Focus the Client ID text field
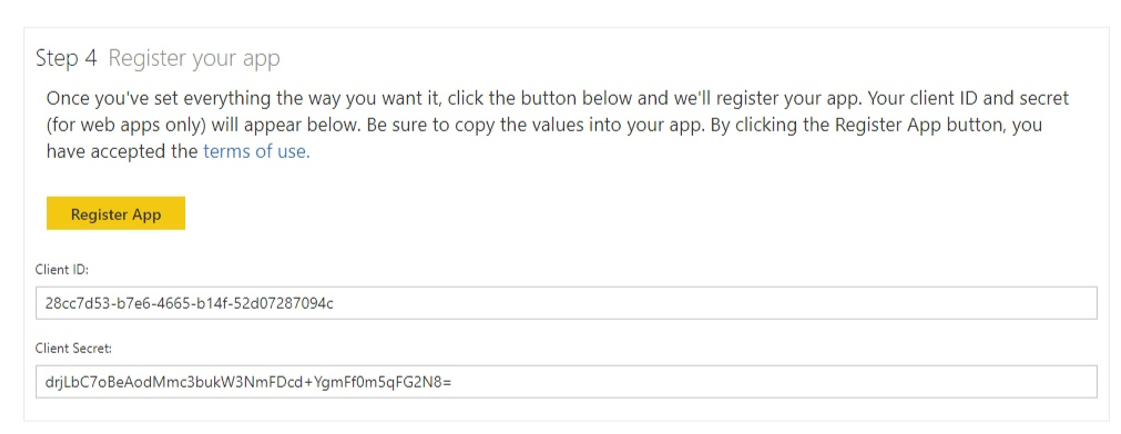Screen dimensions: 1121x434 (x=566, y=303)
